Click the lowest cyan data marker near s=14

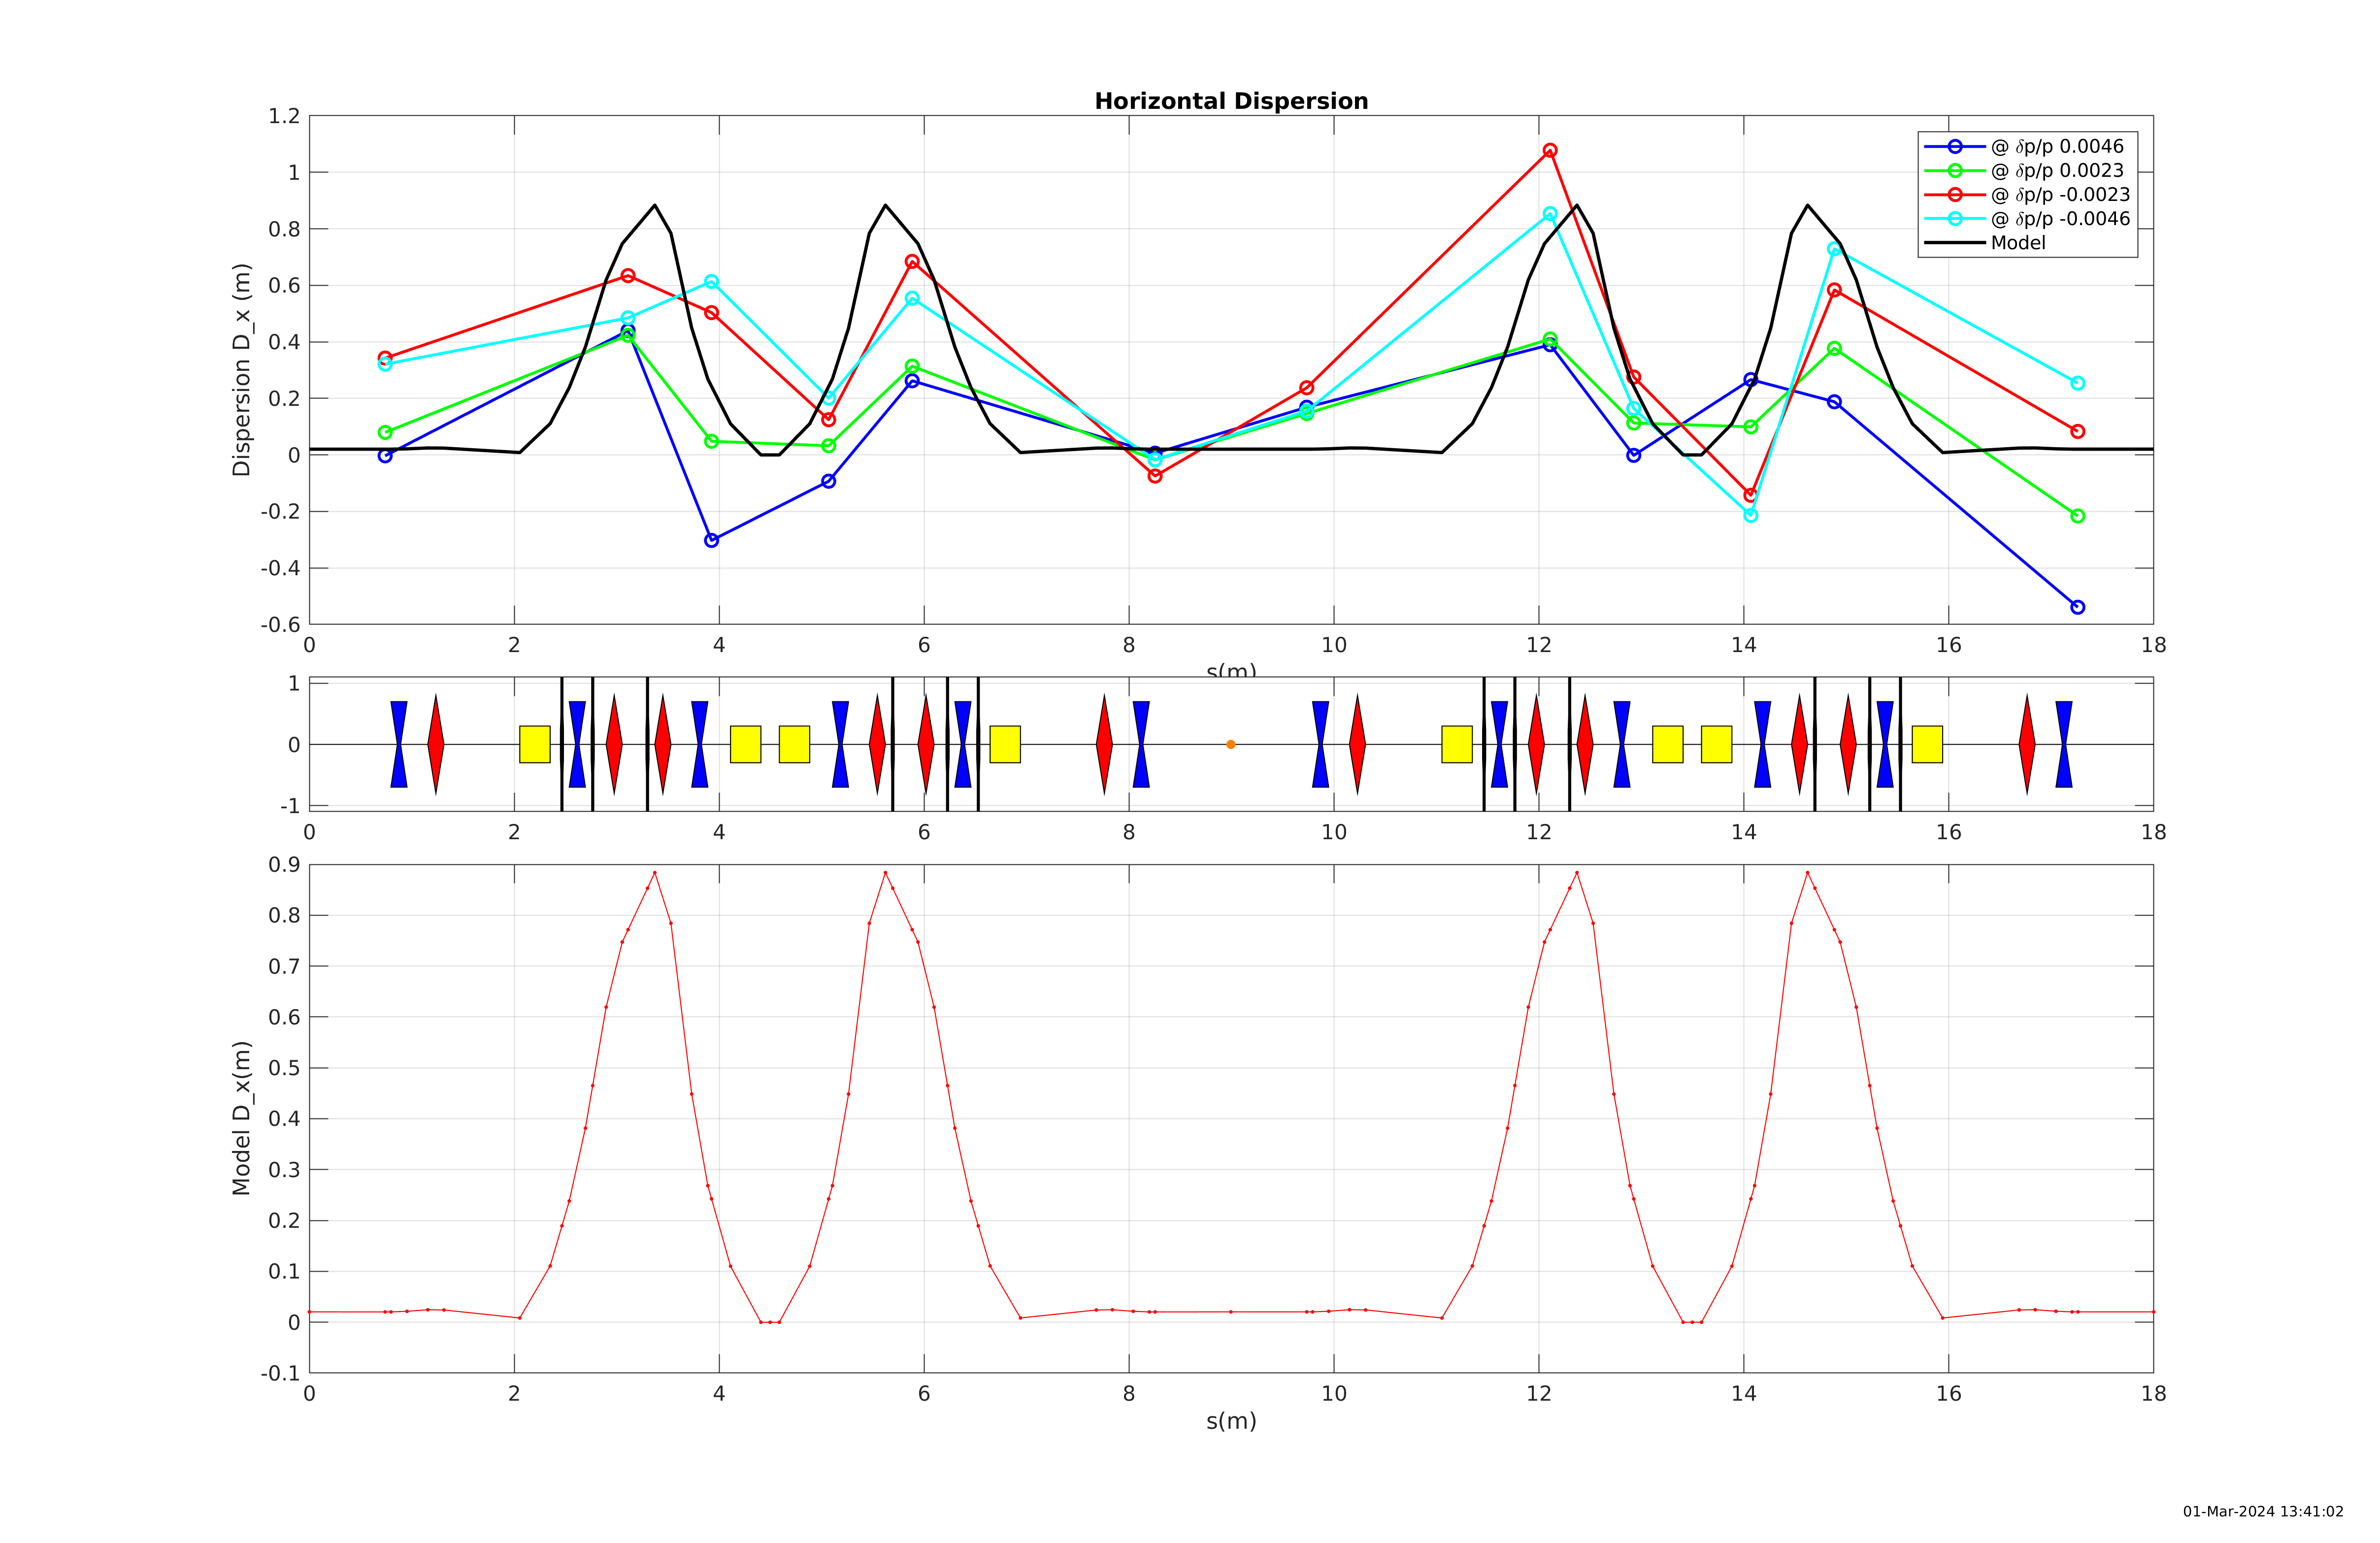(x=1750, y=515)
